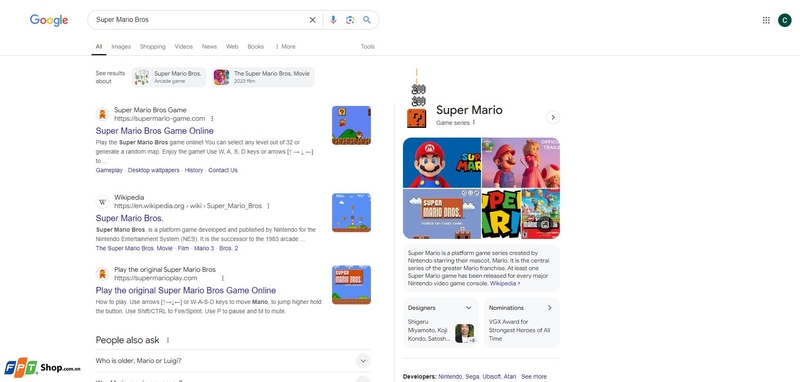Start voice search with microphone icon

tap(333, 20)
